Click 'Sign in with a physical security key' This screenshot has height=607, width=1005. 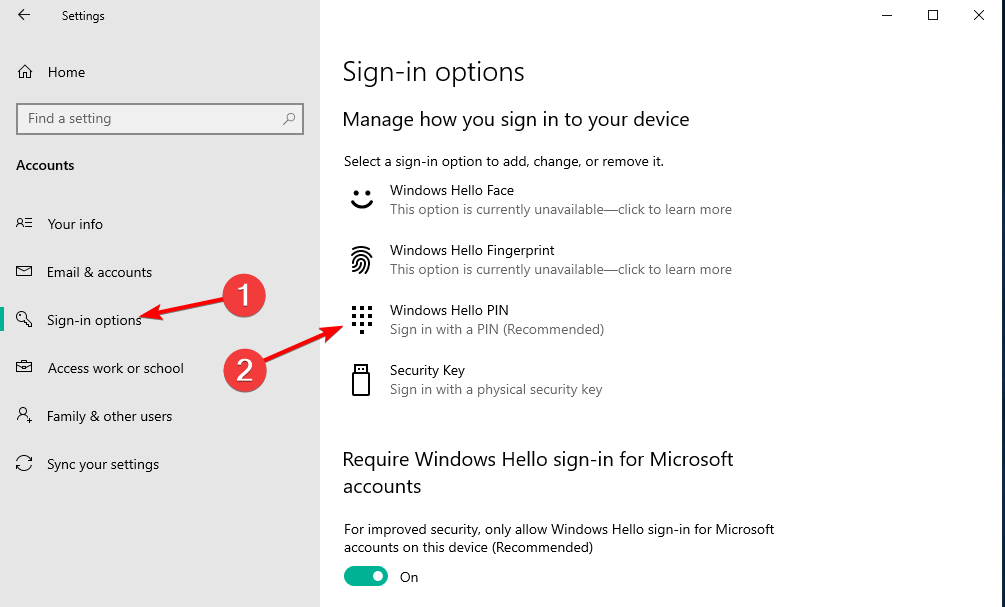click(496, 389)
